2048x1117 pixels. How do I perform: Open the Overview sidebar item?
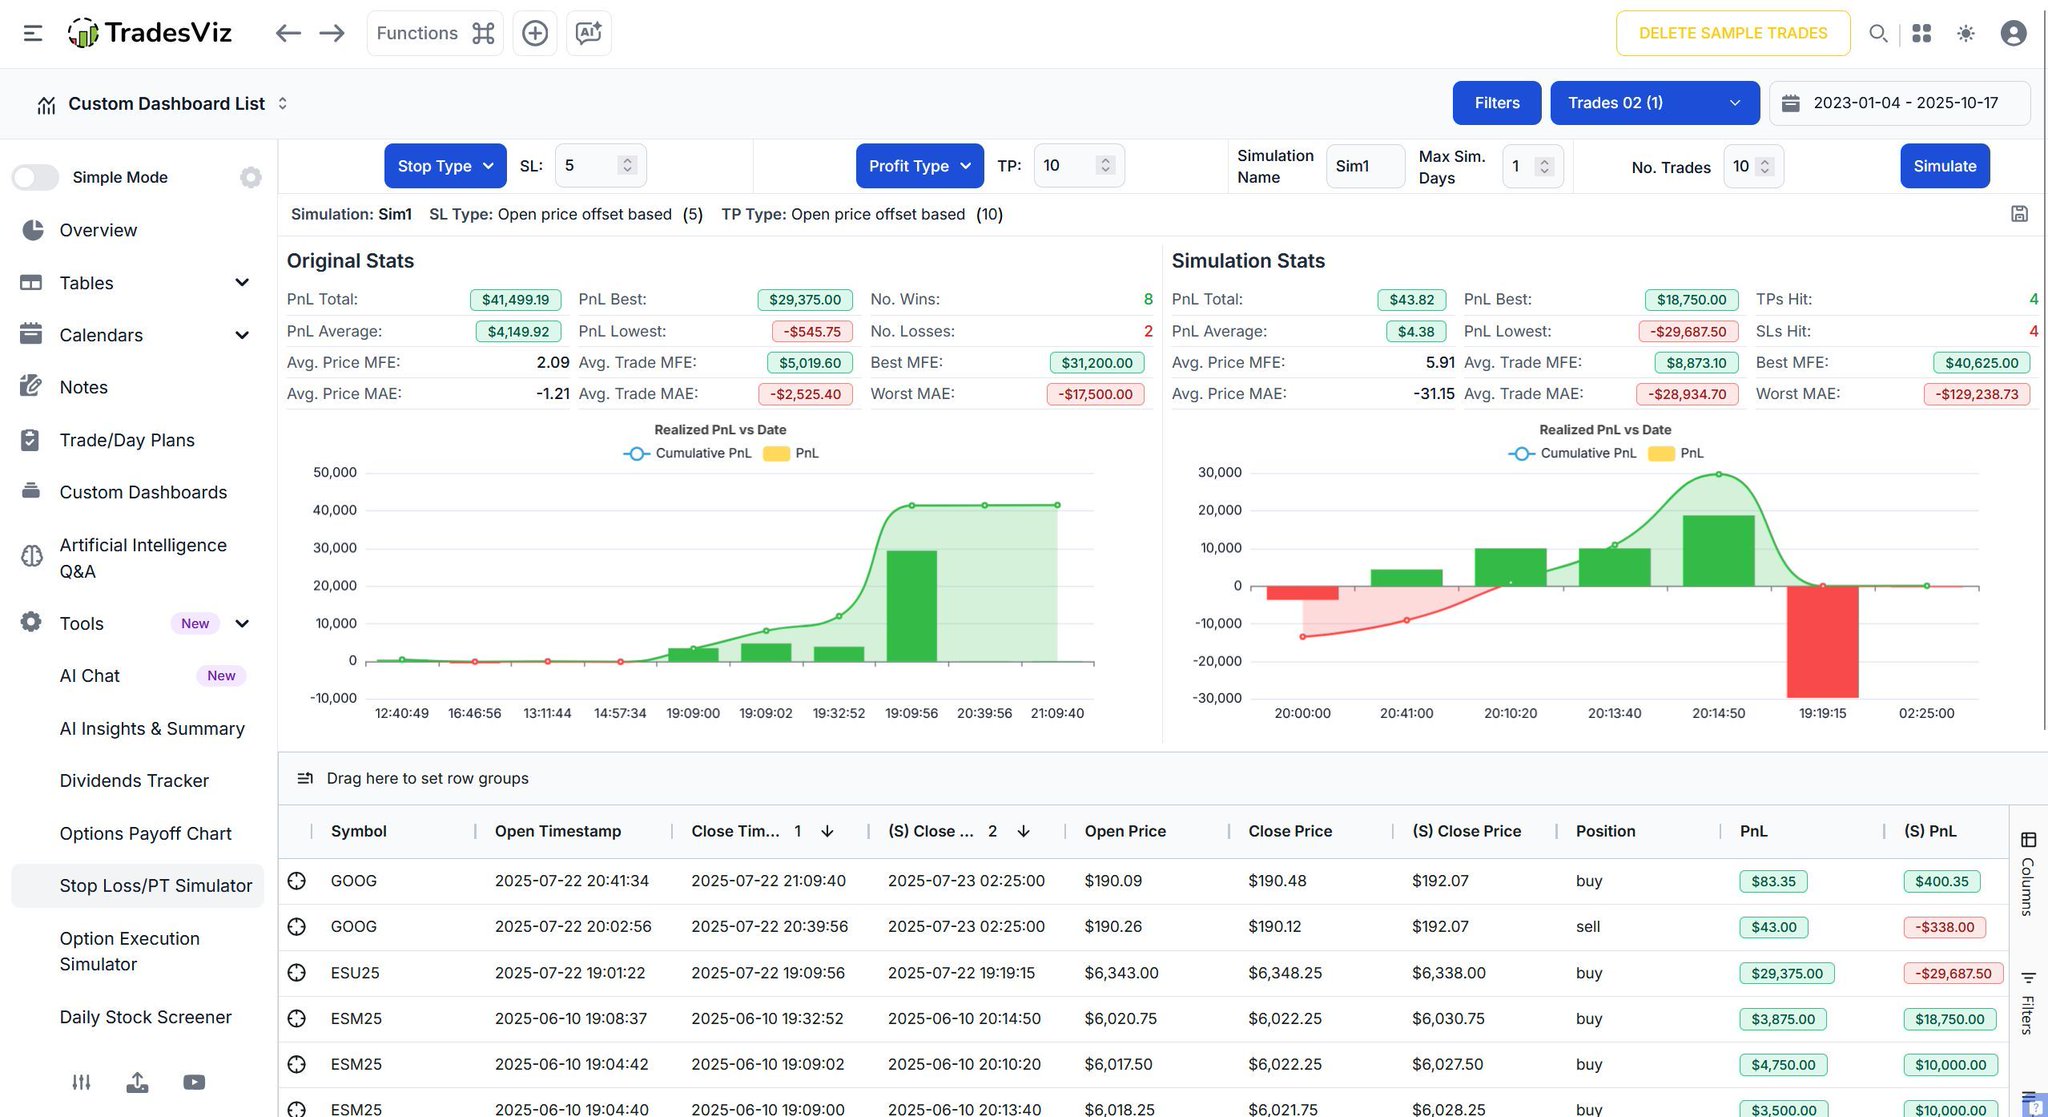pos(98,230)
